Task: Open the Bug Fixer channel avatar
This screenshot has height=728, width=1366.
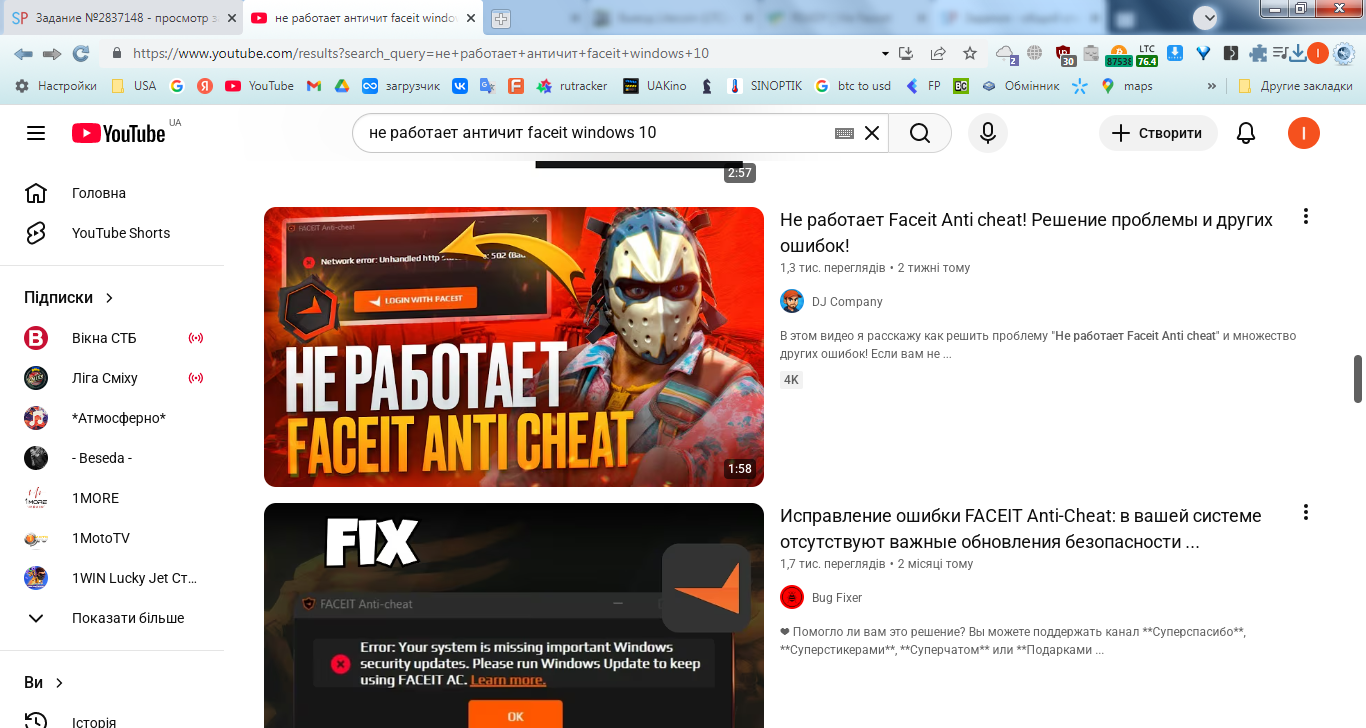Action: coord(792,597)
